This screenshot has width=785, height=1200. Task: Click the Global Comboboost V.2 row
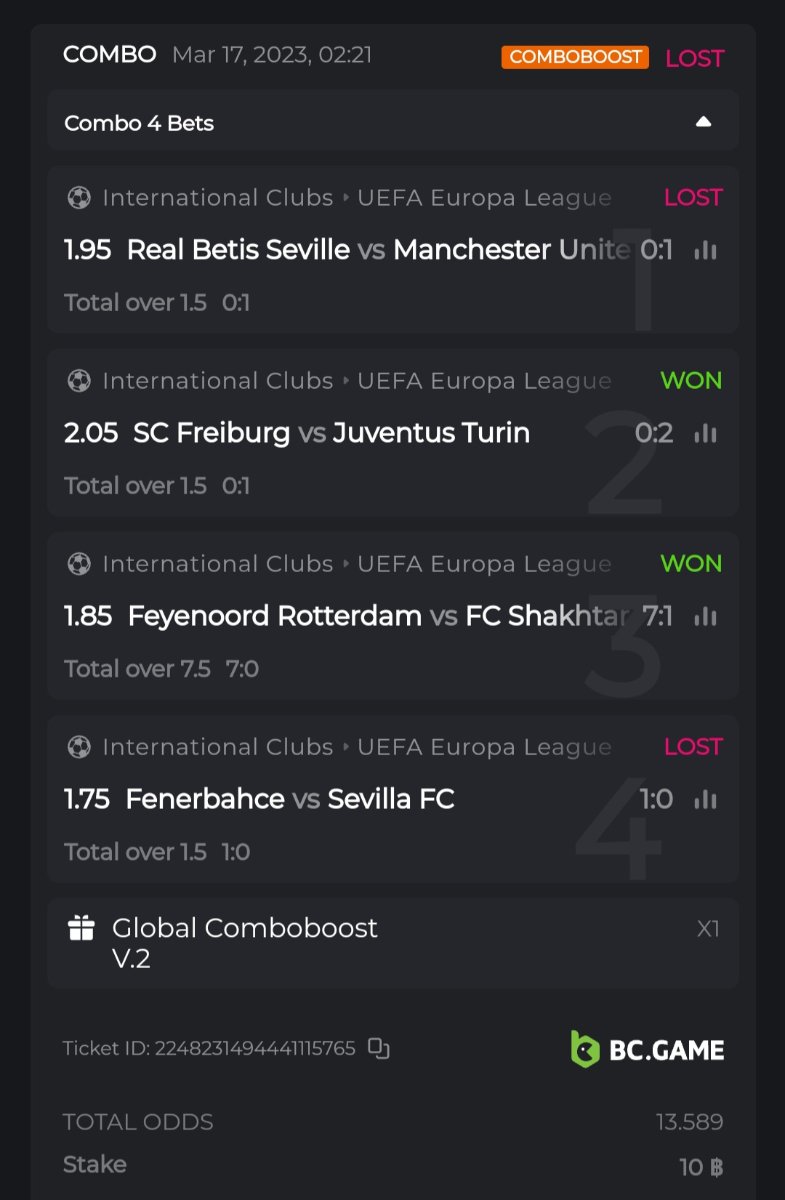coord(392,943)
